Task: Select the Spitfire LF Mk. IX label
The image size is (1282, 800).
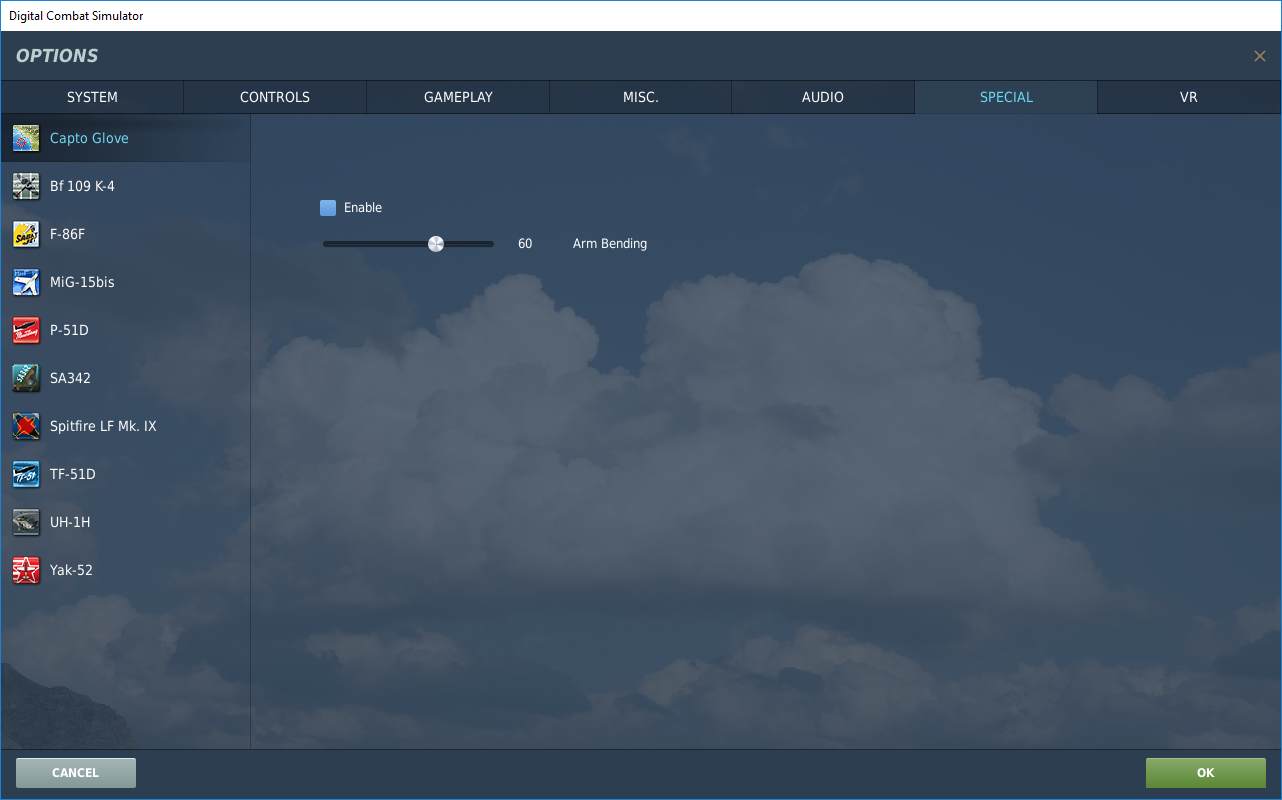Action: coord(103,426)
